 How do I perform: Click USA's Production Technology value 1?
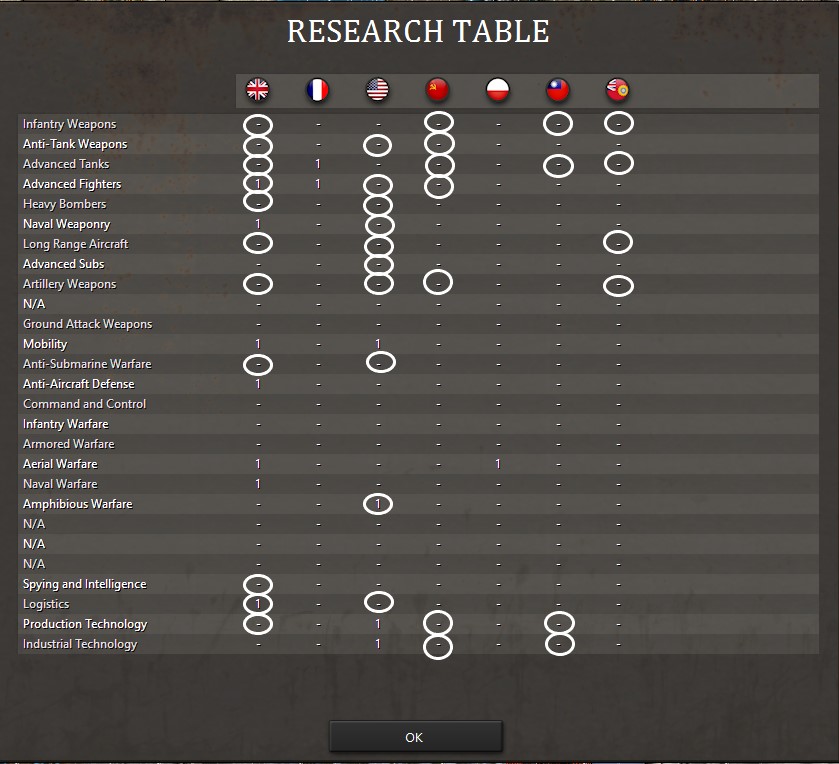378,624
